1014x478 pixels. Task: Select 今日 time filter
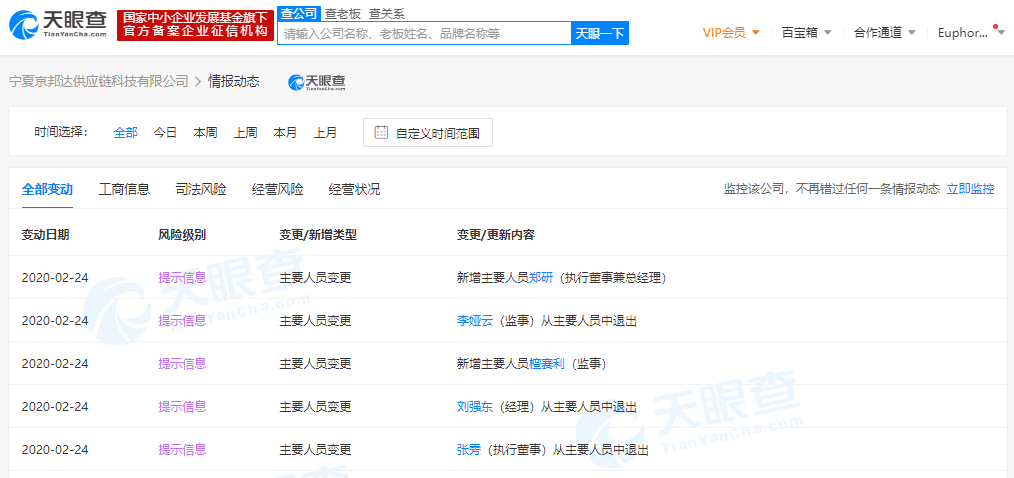point(165,132)
